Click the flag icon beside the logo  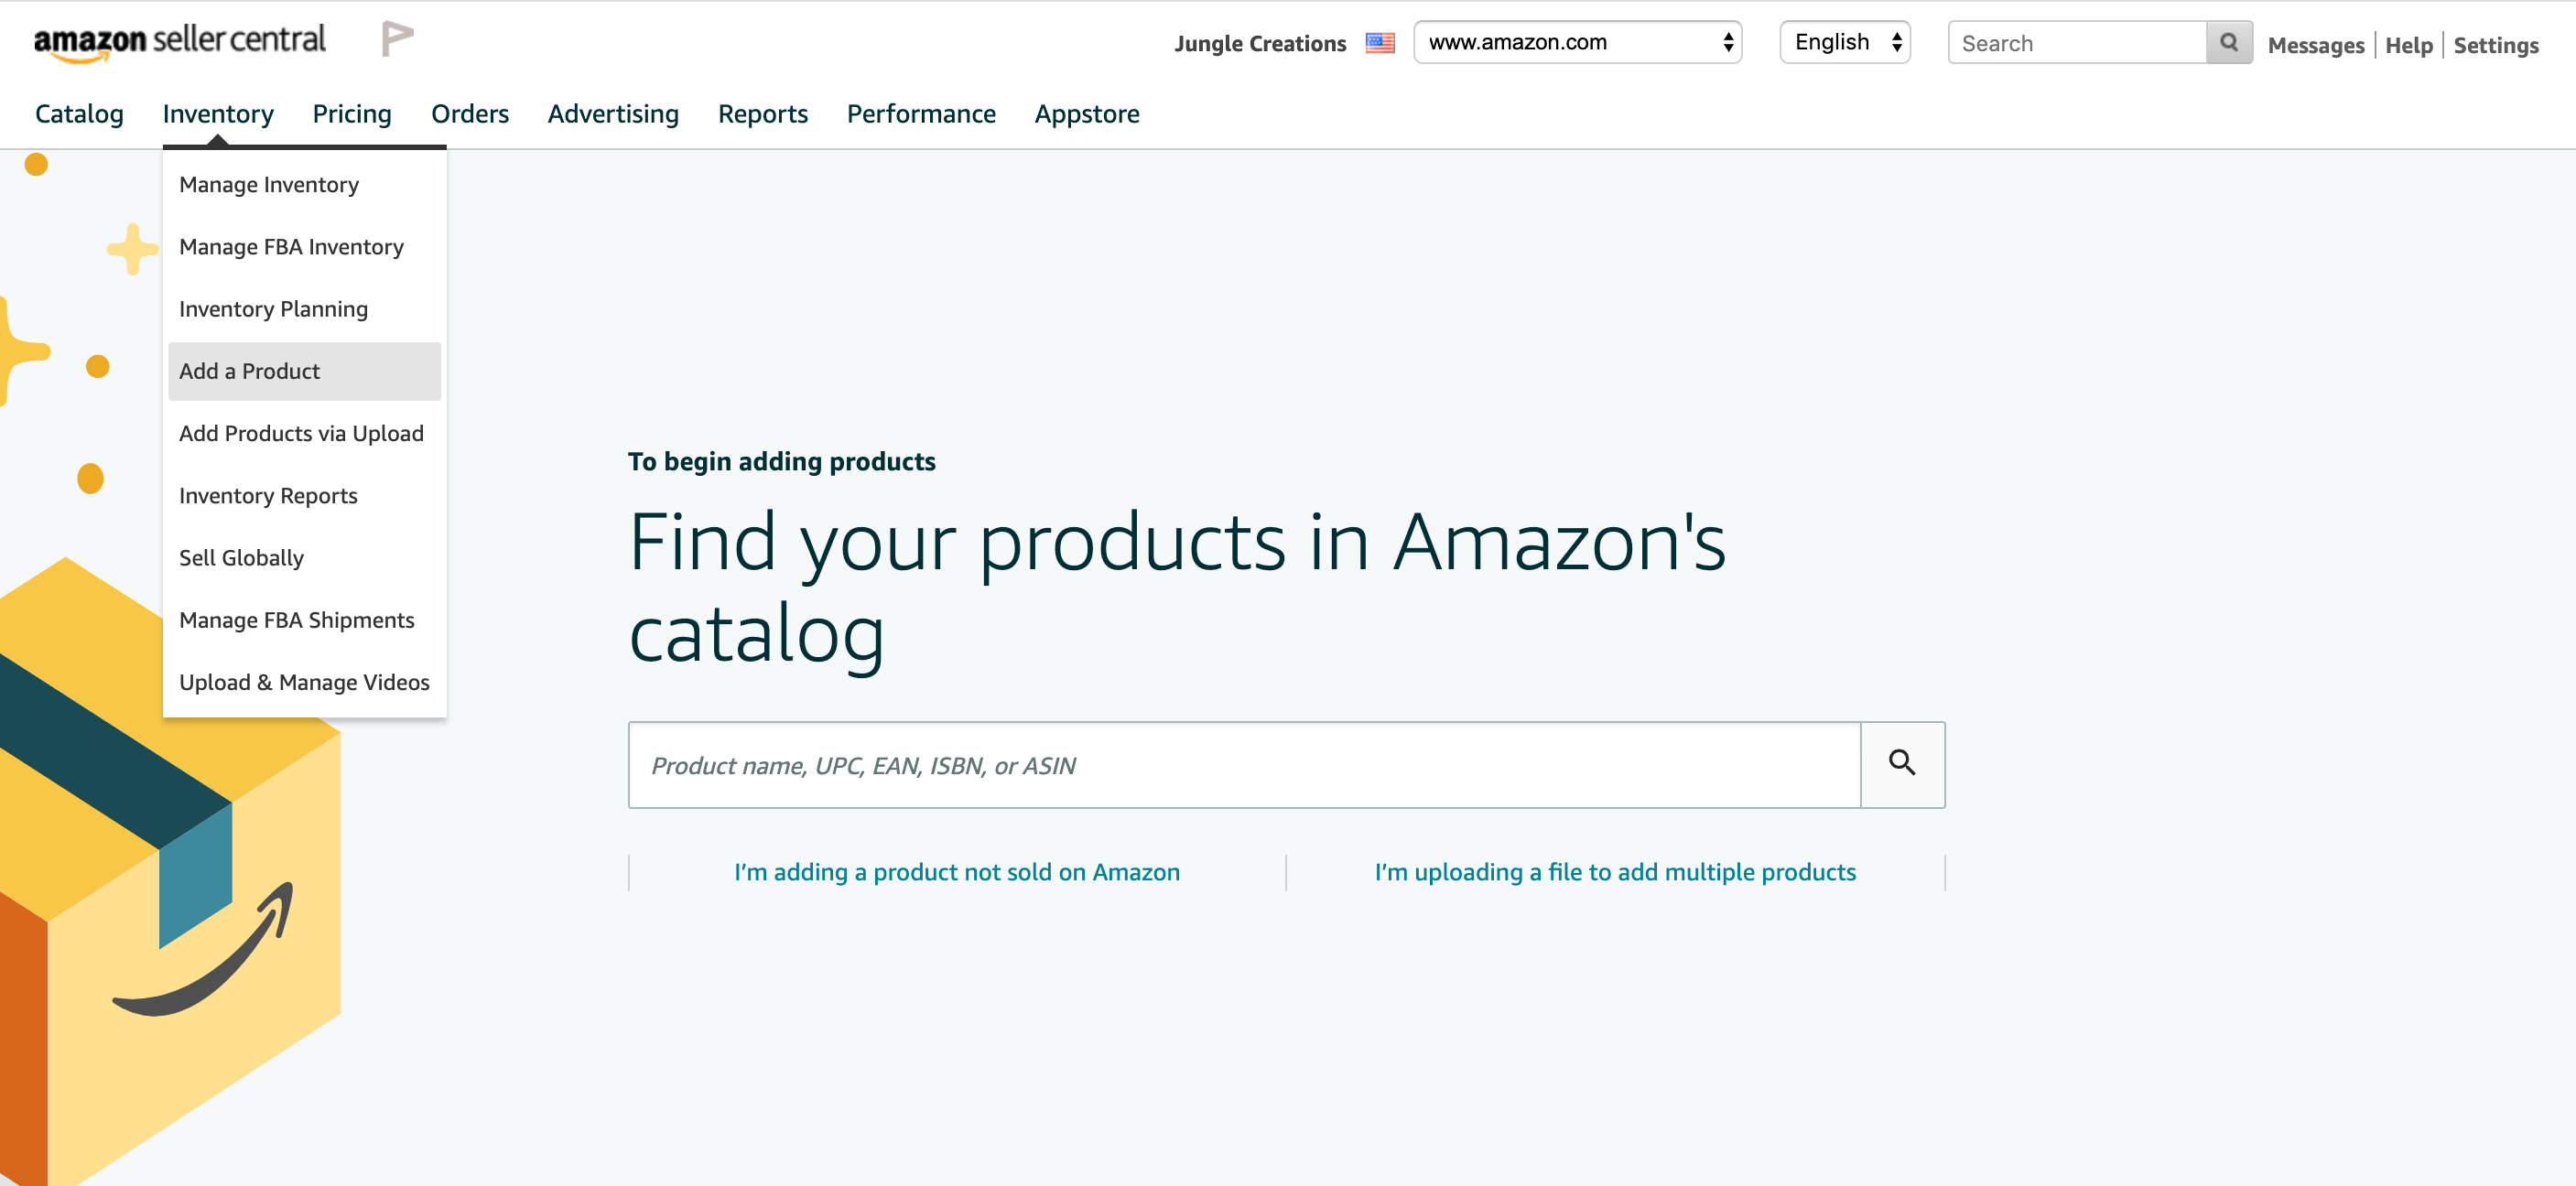(x=397, y=39)
